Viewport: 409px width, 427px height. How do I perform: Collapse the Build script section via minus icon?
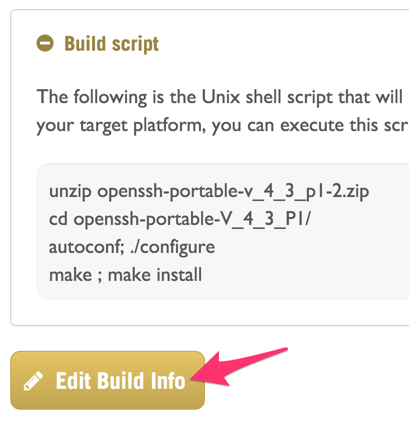point(45,43)
